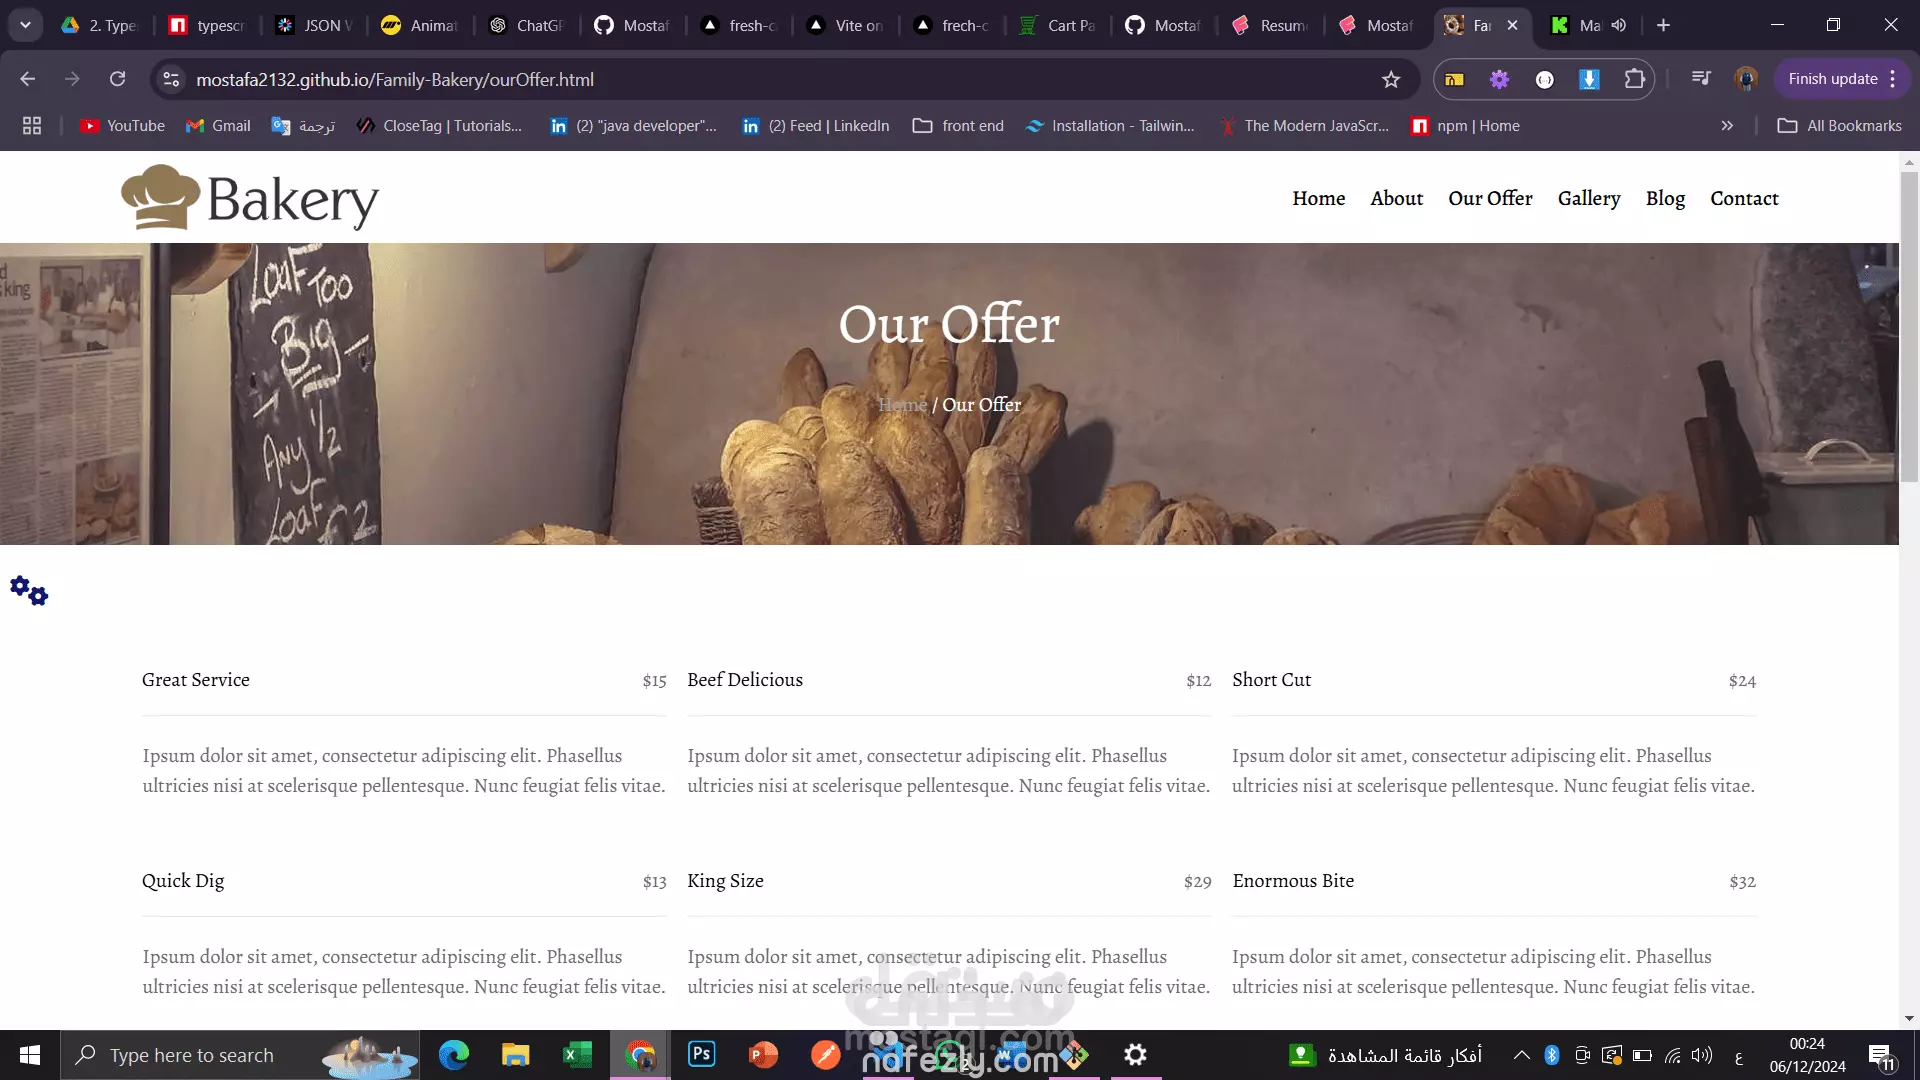View site information icon in address bar
This screenshot has width=1920, height=1080.
point(172,79)
